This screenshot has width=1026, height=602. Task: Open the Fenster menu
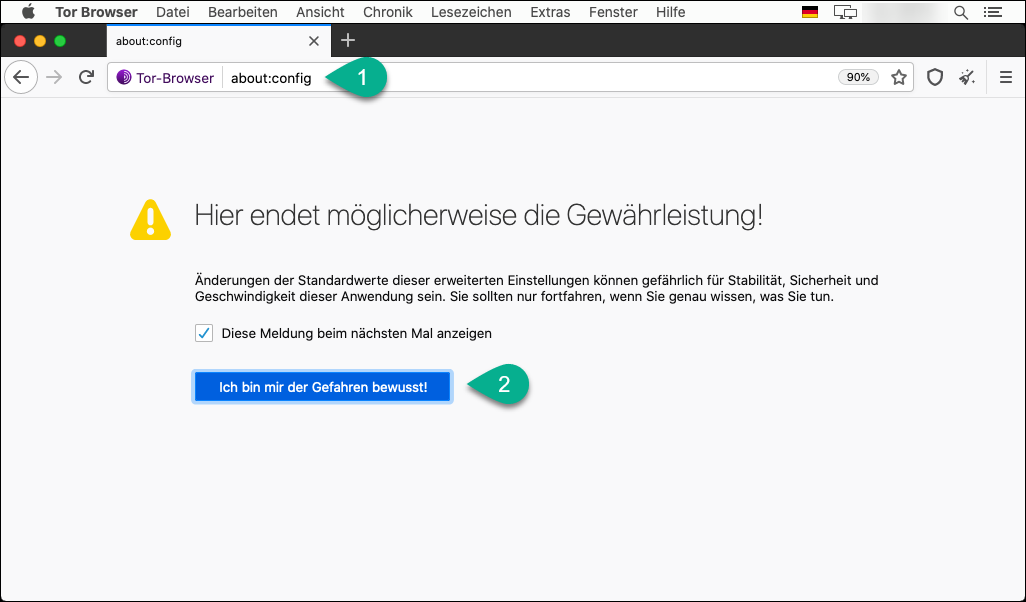[x=613, y=12]
